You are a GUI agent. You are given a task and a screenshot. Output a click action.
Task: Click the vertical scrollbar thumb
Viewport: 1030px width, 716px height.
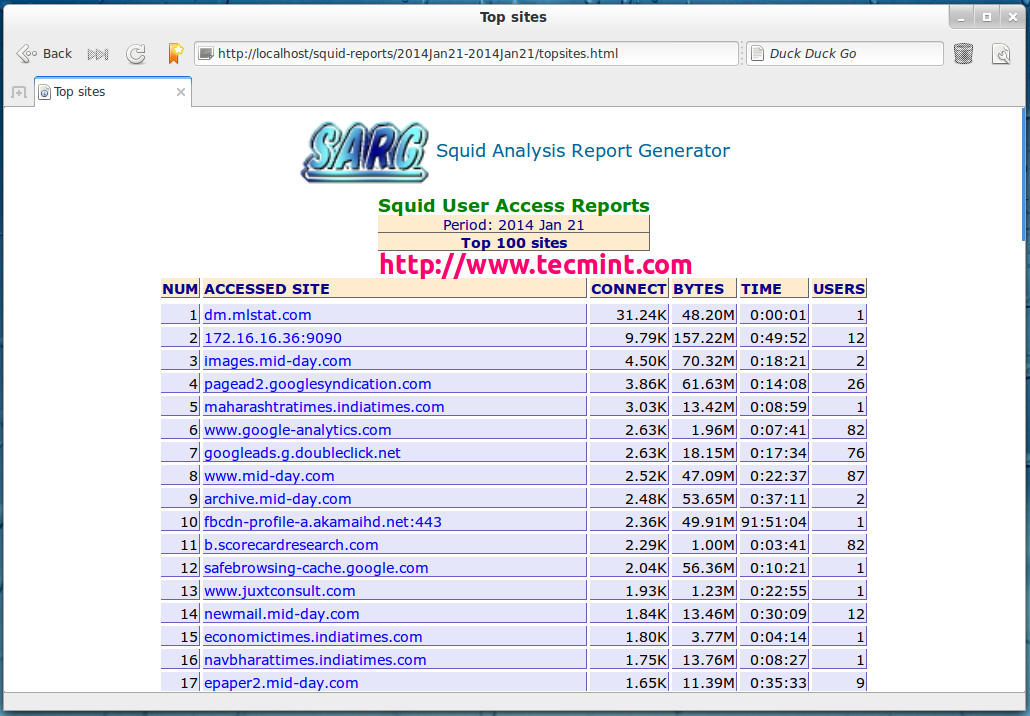pos(1024,174)
